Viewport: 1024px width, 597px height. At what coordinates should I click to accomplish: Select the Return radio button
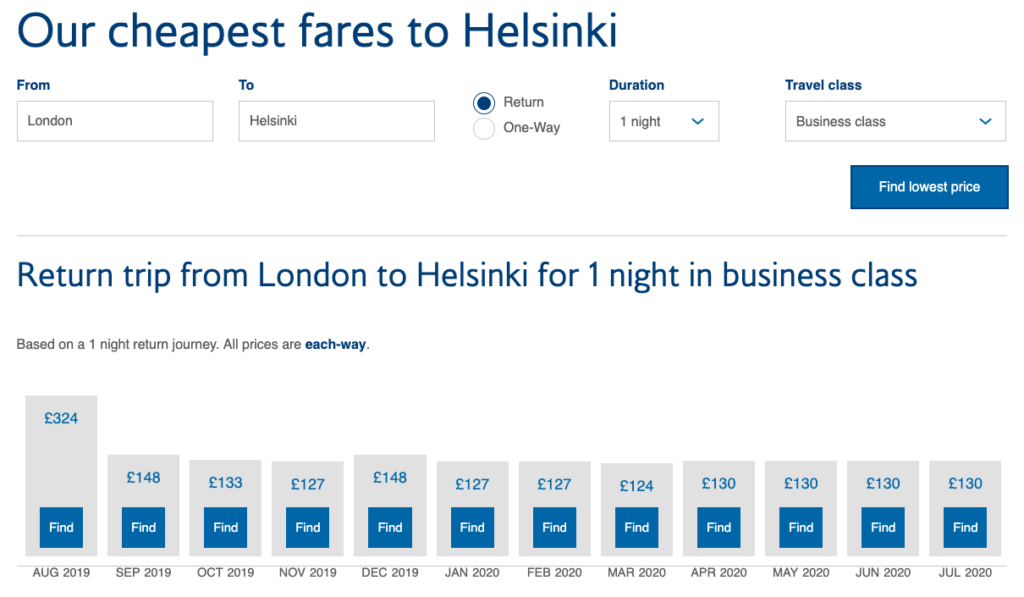484,102
